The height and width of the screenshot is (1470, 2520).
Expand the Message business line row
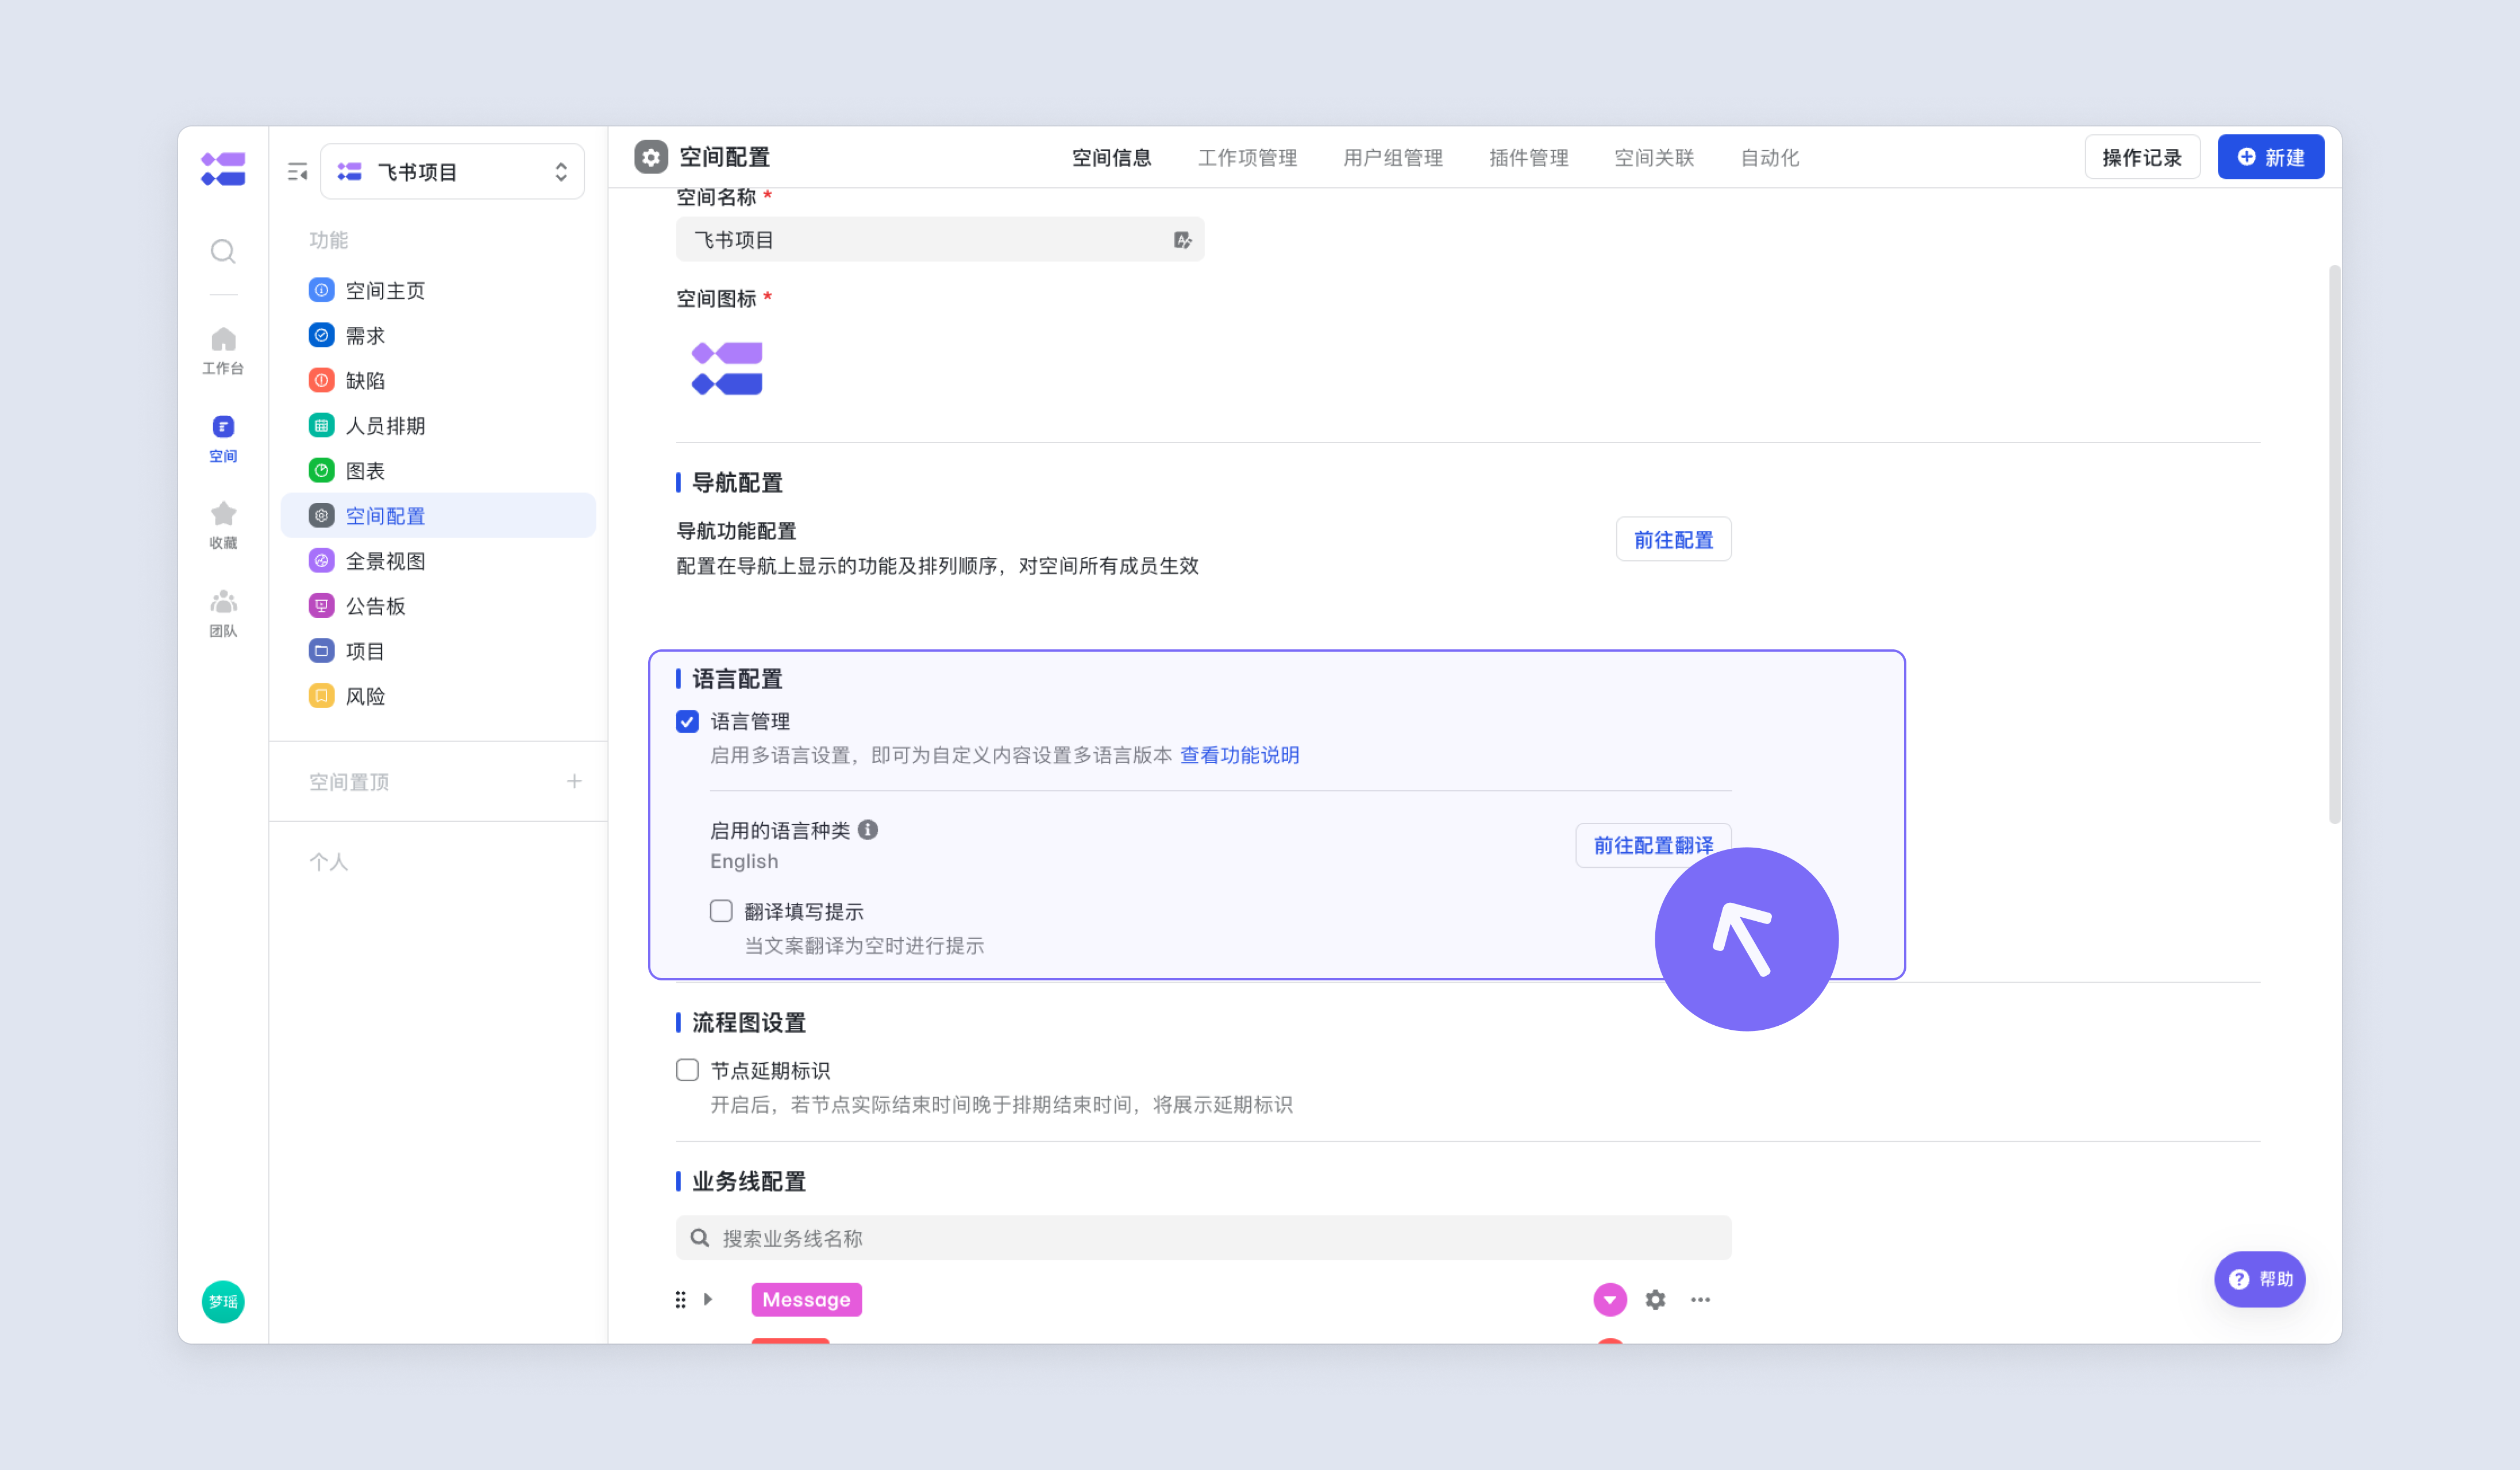(708, 1299)
